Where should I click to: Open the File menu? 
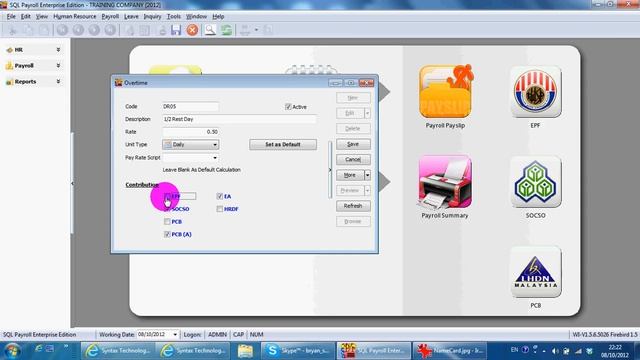11,16
